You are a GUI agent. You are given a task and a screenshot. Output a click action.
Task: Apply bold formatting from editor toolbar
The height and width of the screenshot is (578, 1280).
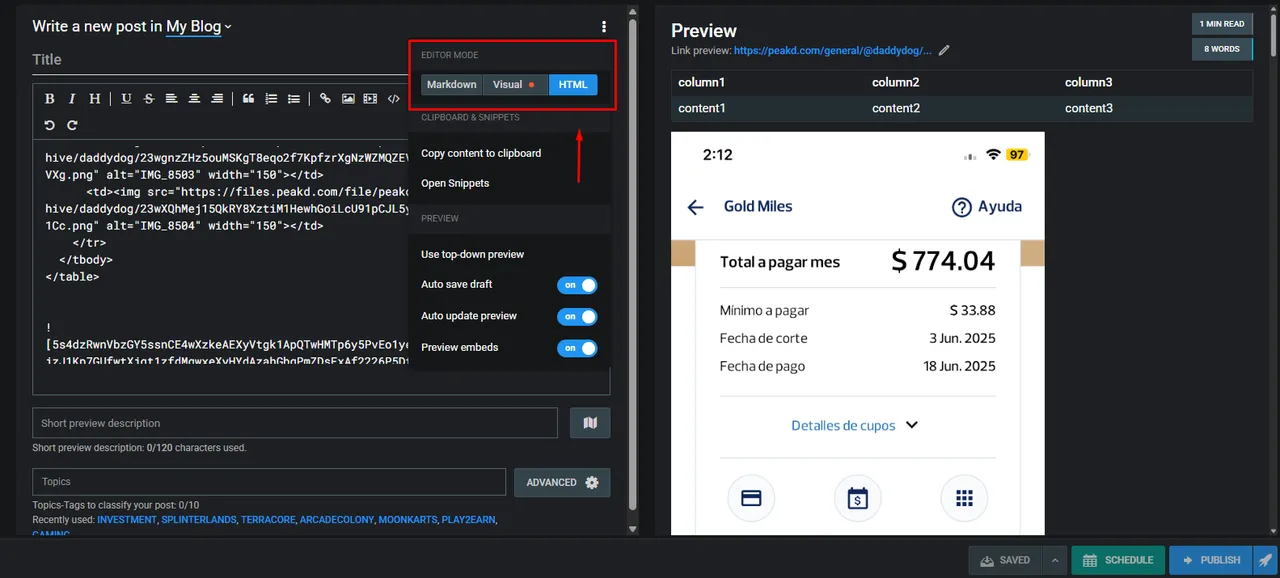tap(49, 99)
